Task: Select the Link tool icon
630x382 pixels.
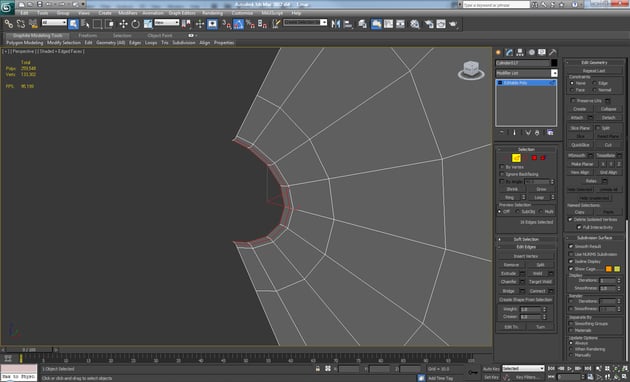Action: coord(8,24)
